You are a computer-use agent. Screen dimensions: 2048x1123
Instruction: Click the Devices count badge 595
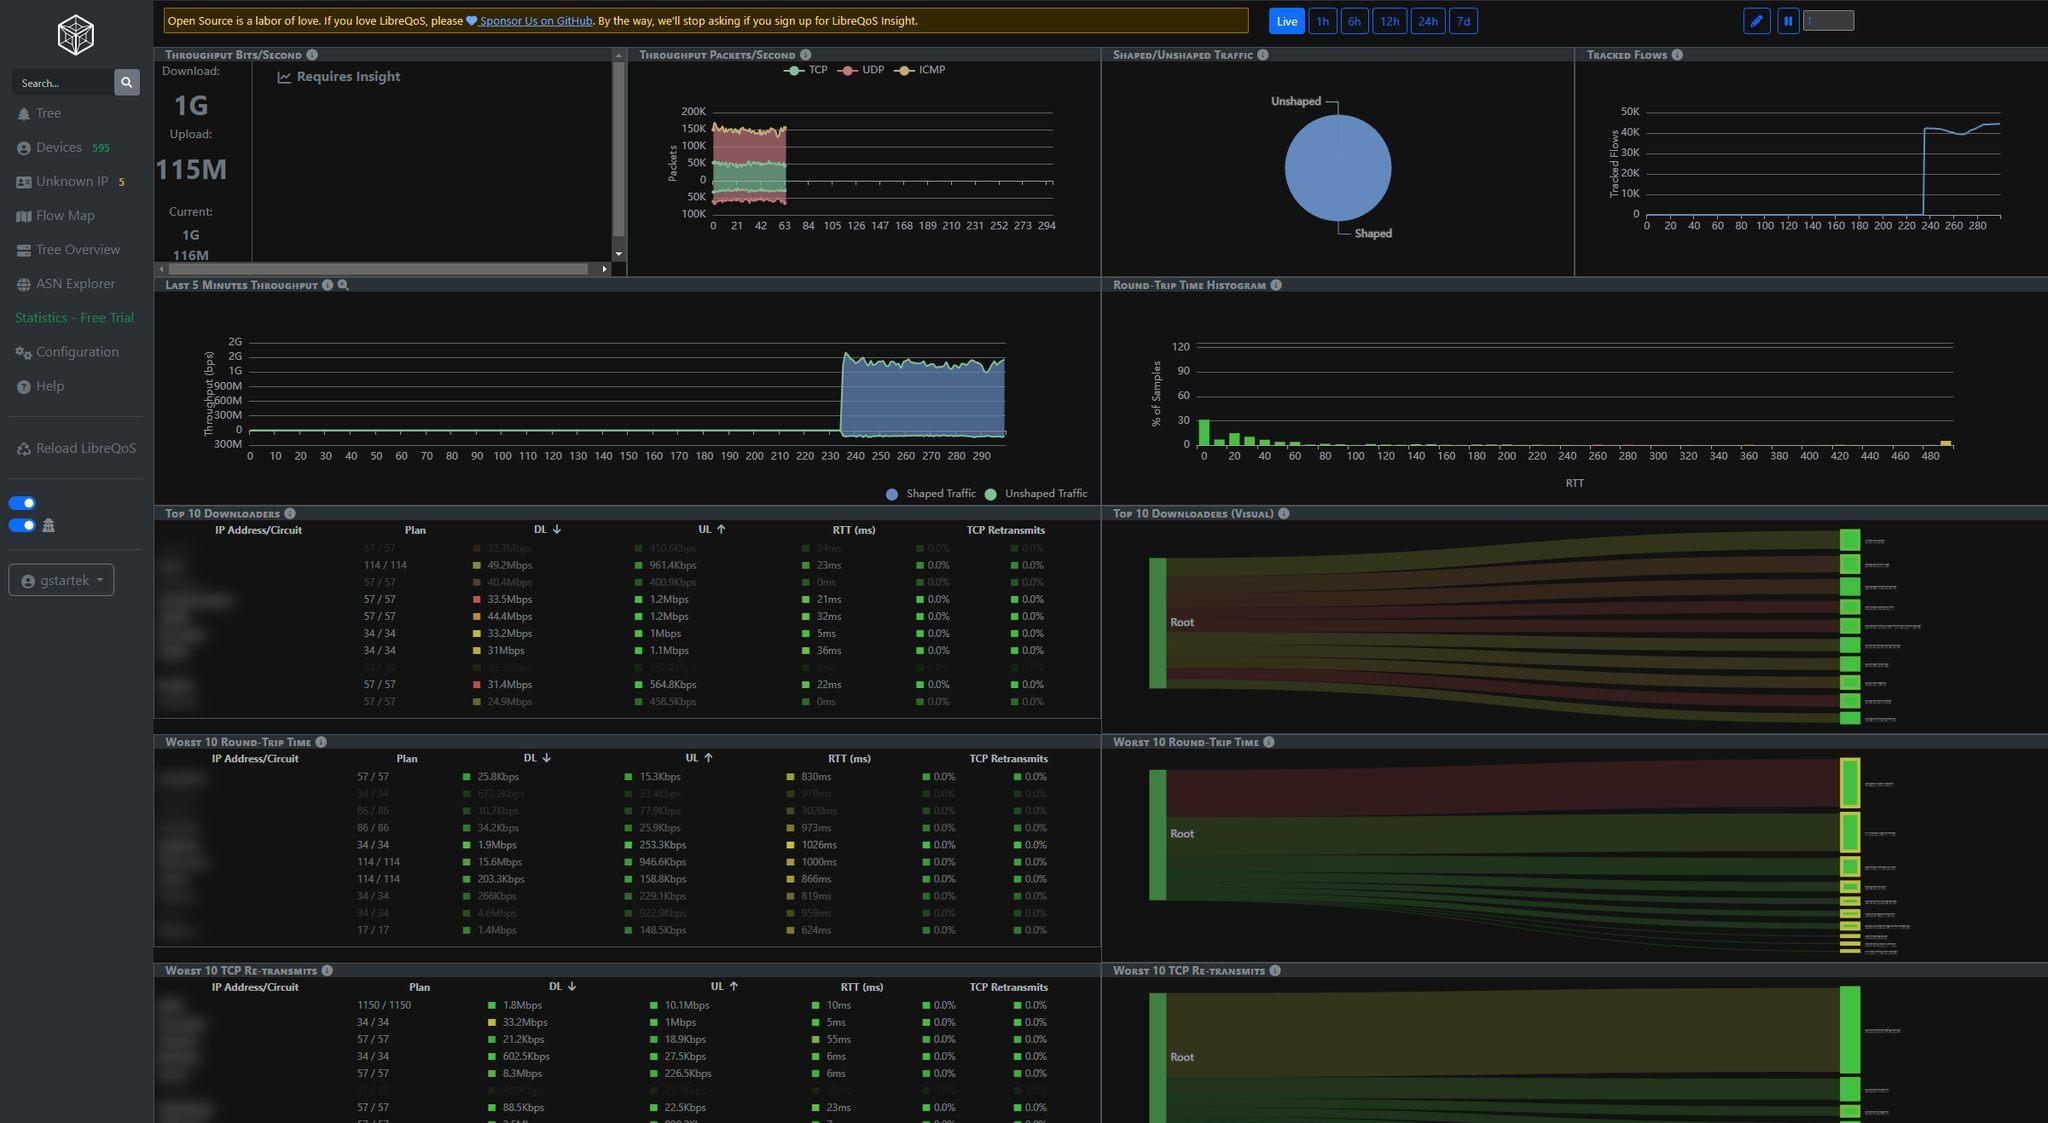click(x=101, y=148)
